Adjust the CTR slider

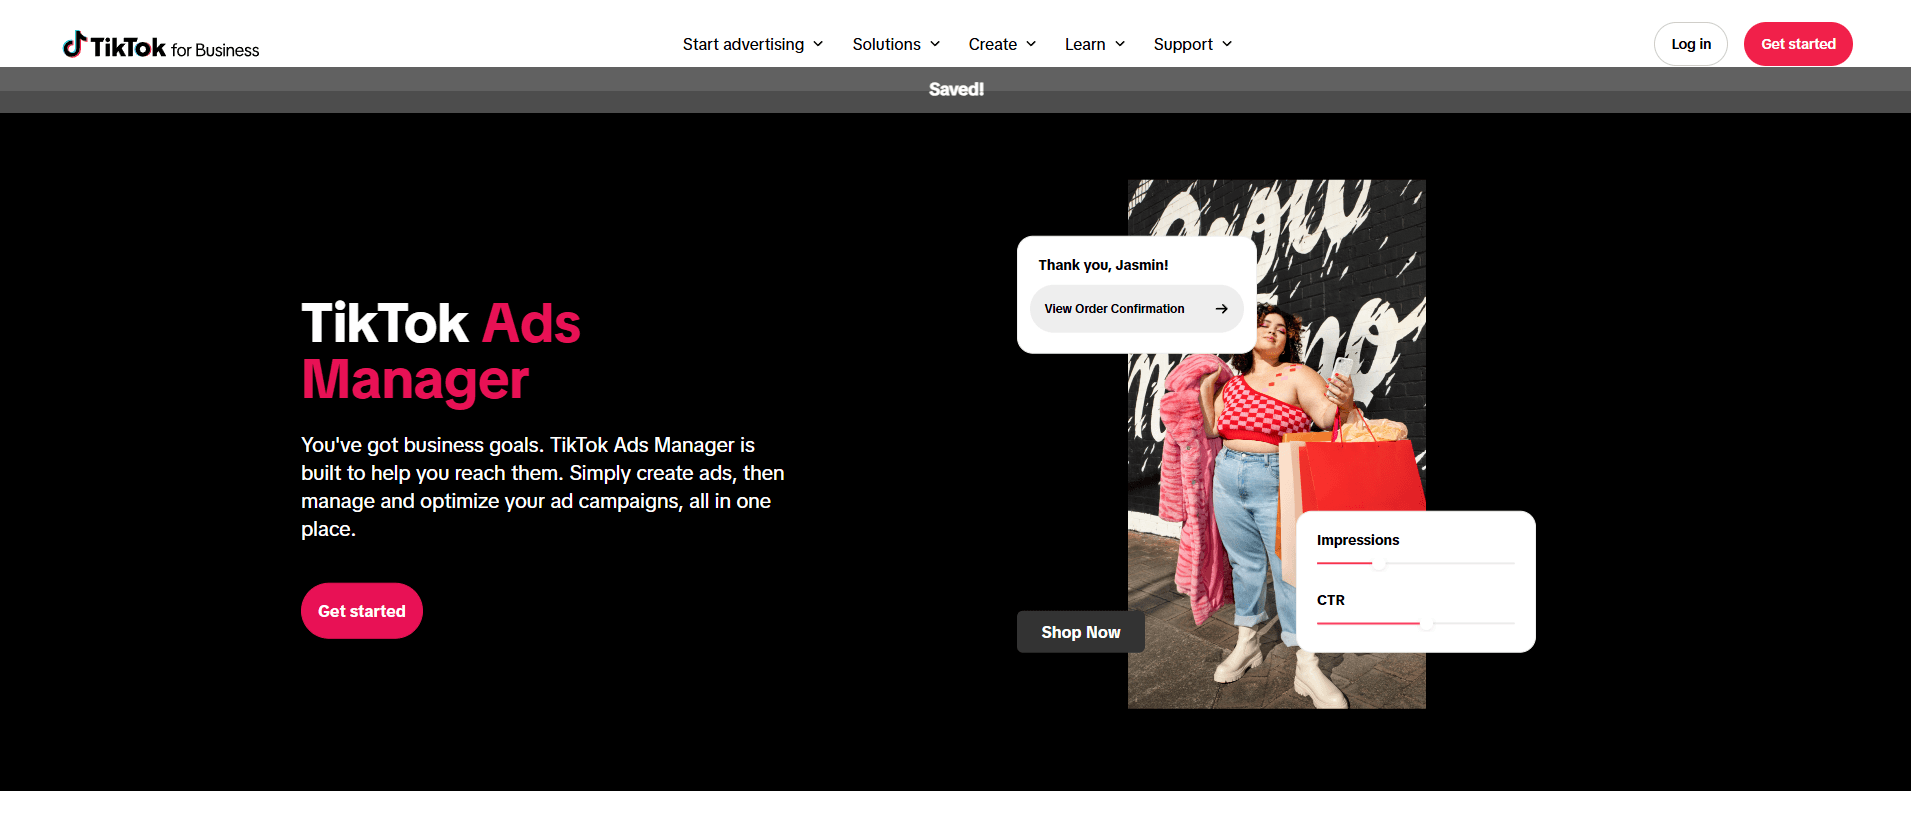[x=1427, y=624]
